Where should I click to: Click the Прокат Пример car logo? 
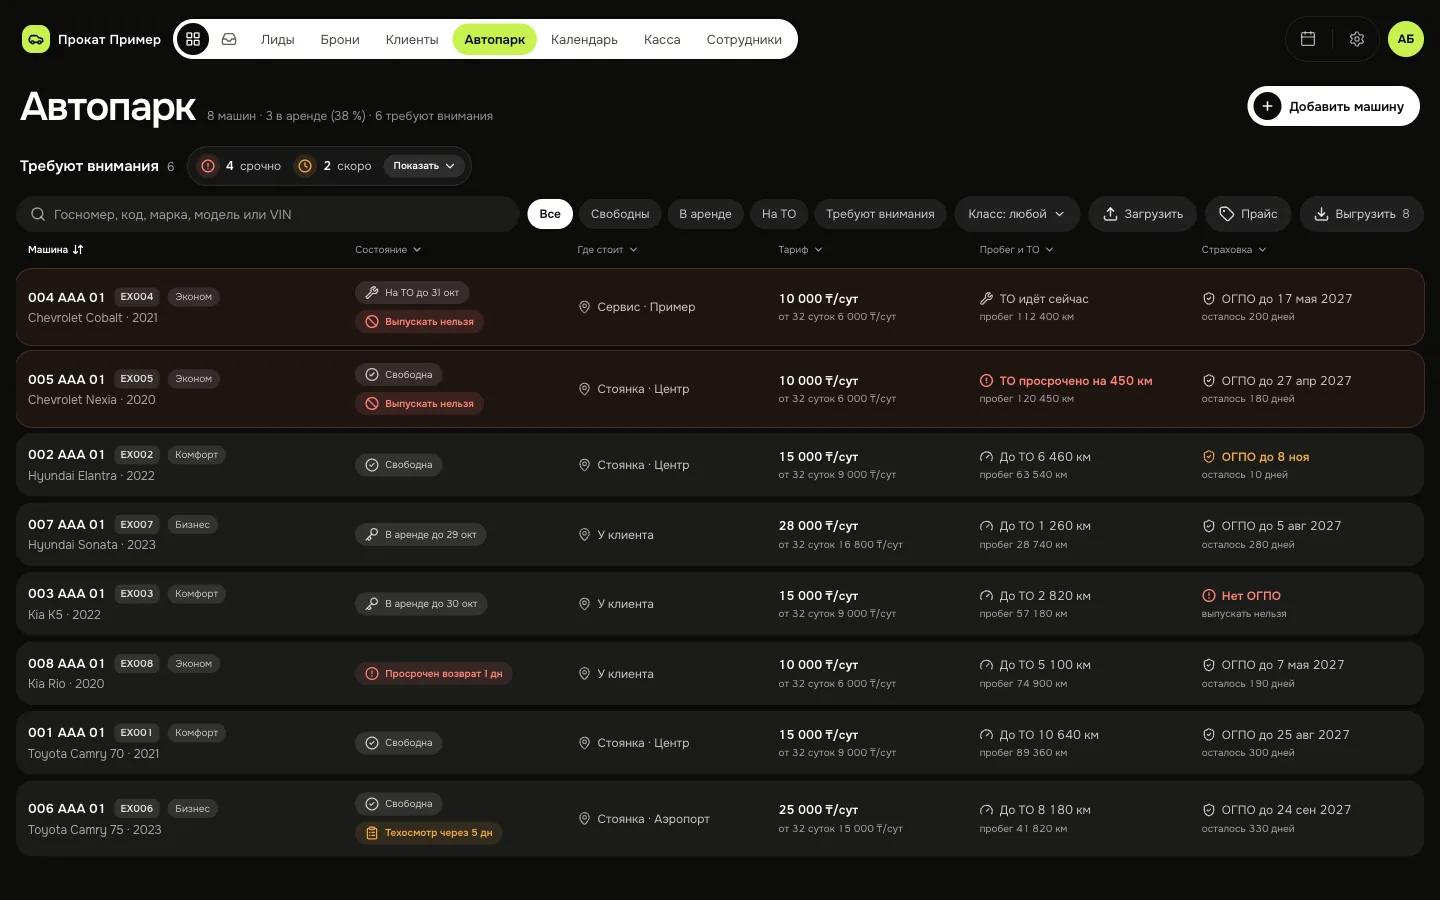click(x=35, y=39)
